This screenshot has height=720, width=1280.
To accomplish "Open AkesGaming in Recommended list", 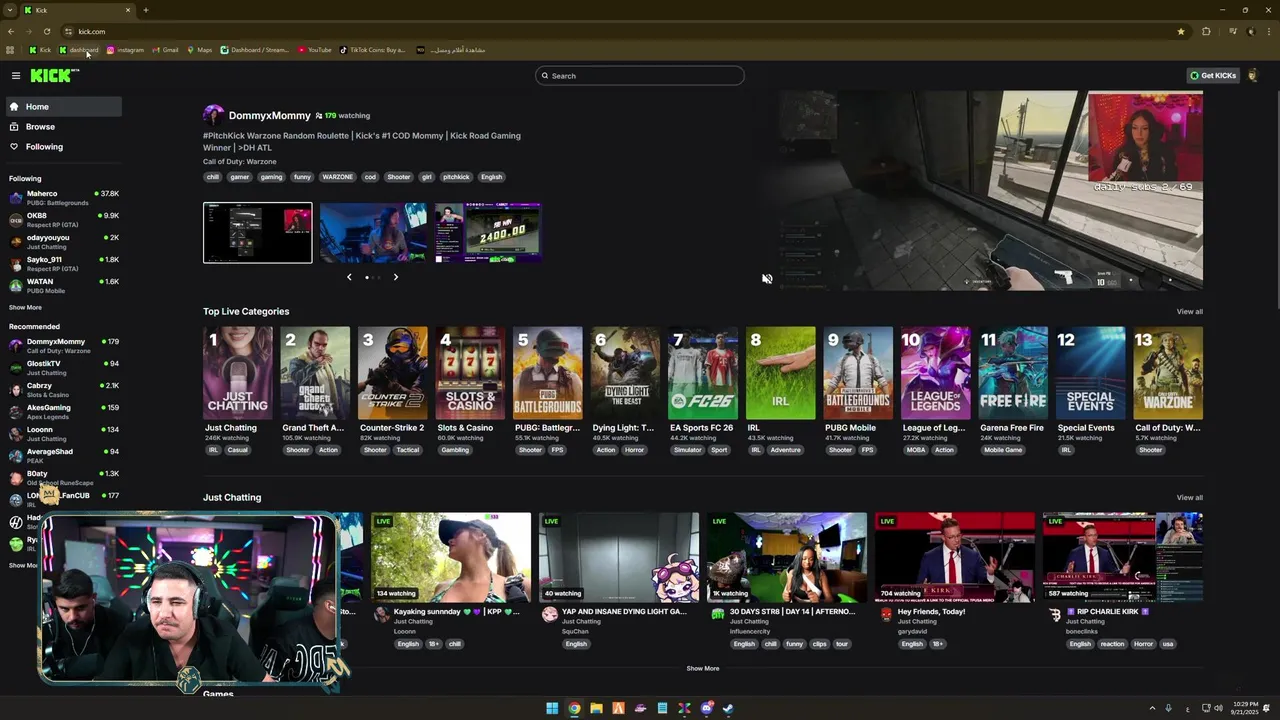I will [x=63, y=412].
